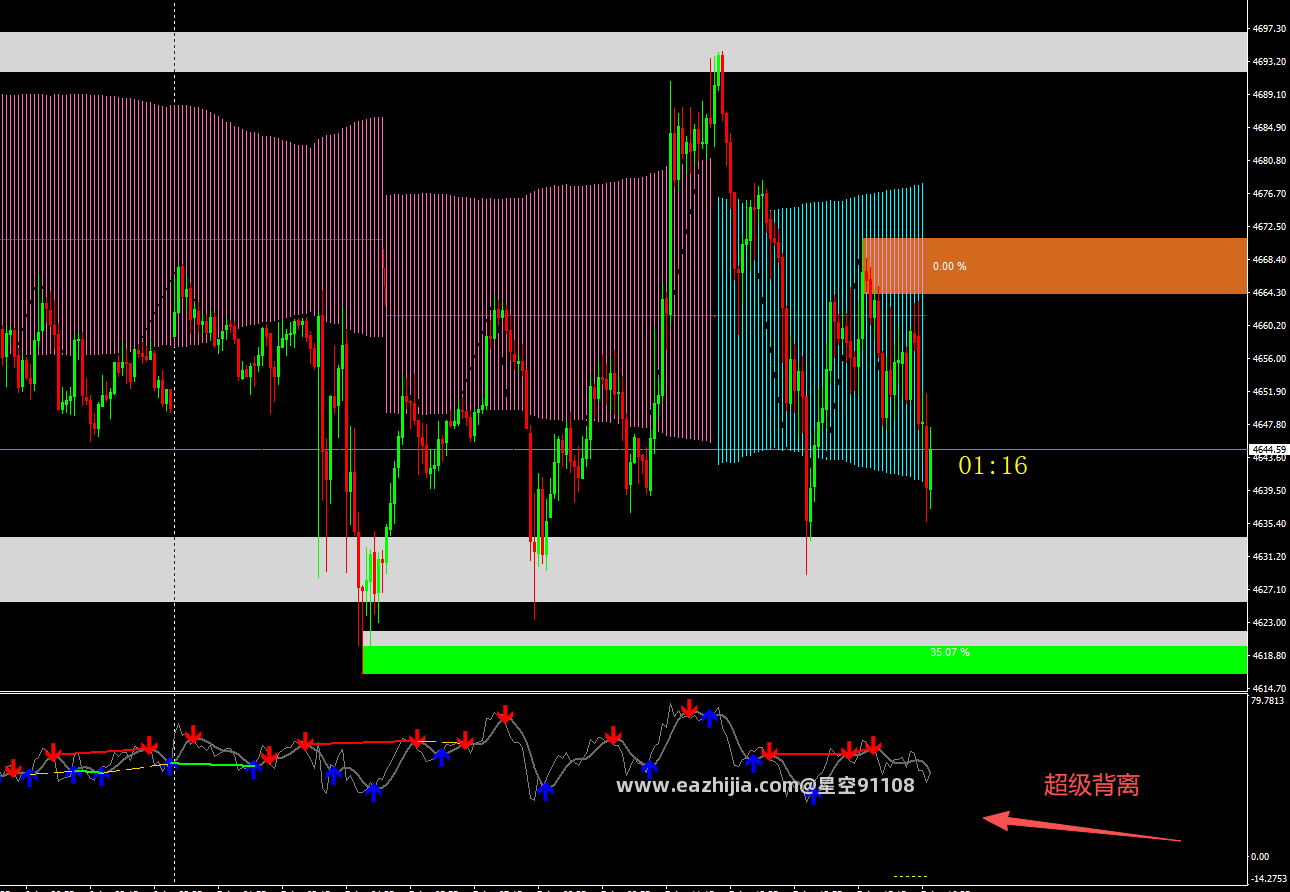The height and width of the screenshot is (892, 1290).
Task: Click the 4656.00 price scale label
Action: point(1268,359)
